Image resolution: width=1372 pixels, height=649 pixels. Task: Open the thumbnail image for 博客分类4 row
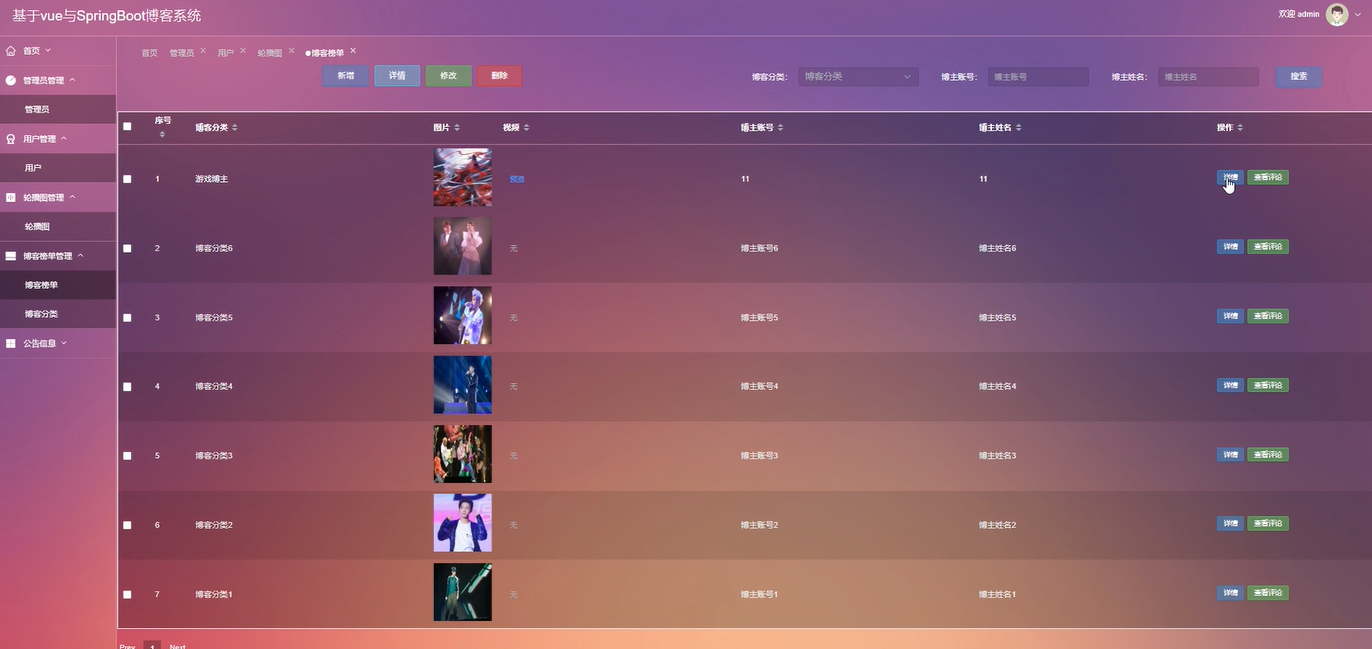pyautogui.click(x=462, y=385)
